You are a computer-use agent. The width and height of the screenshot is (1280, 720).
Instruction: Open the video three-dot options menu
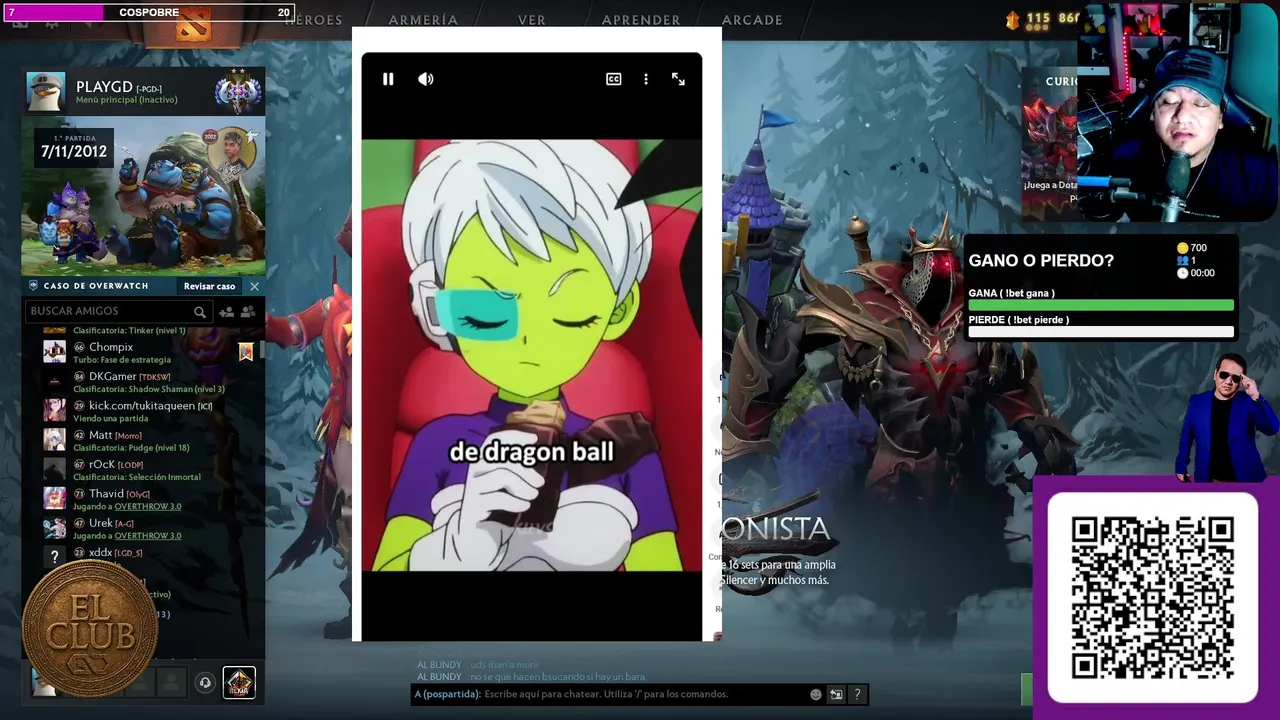pyautogui.click(x=646, y=79)
